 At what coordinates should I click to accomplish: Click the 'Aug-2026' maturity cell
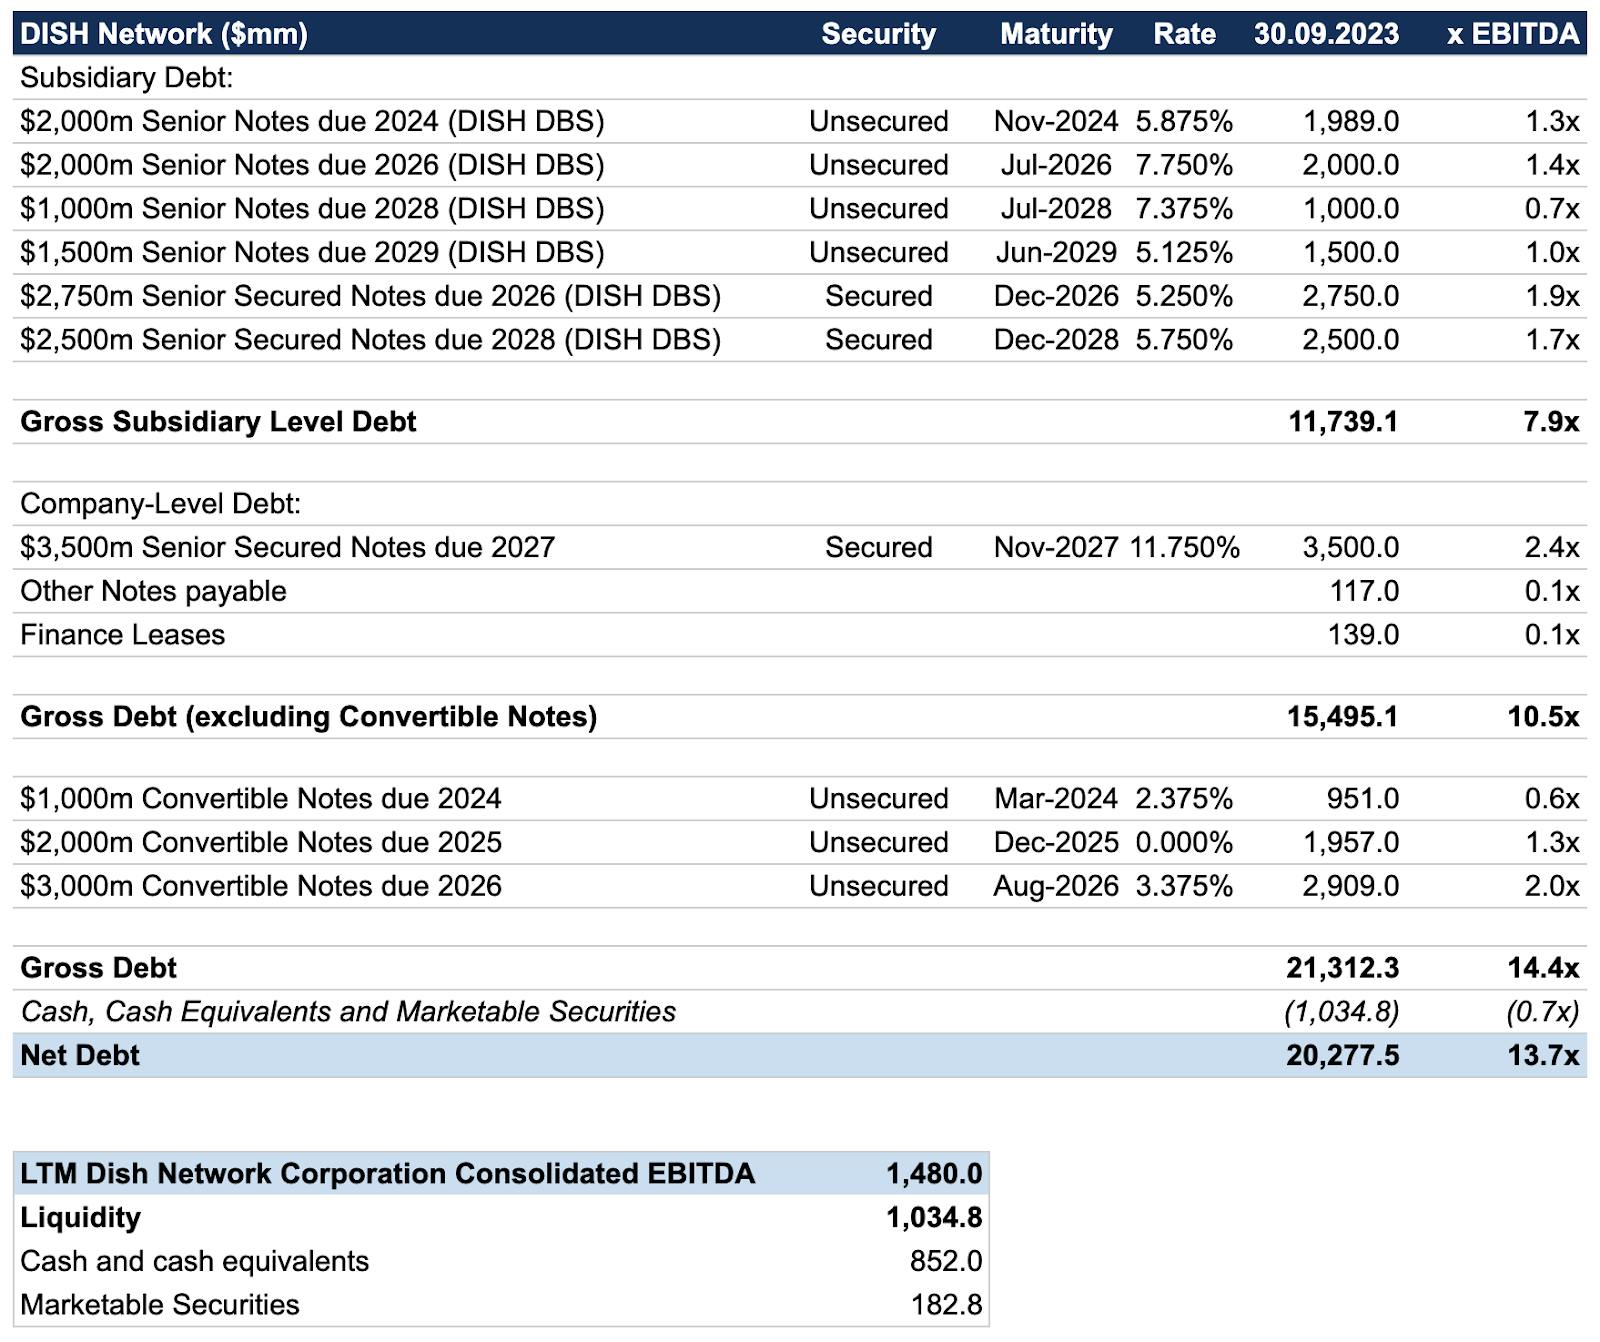click(1056, 886)
